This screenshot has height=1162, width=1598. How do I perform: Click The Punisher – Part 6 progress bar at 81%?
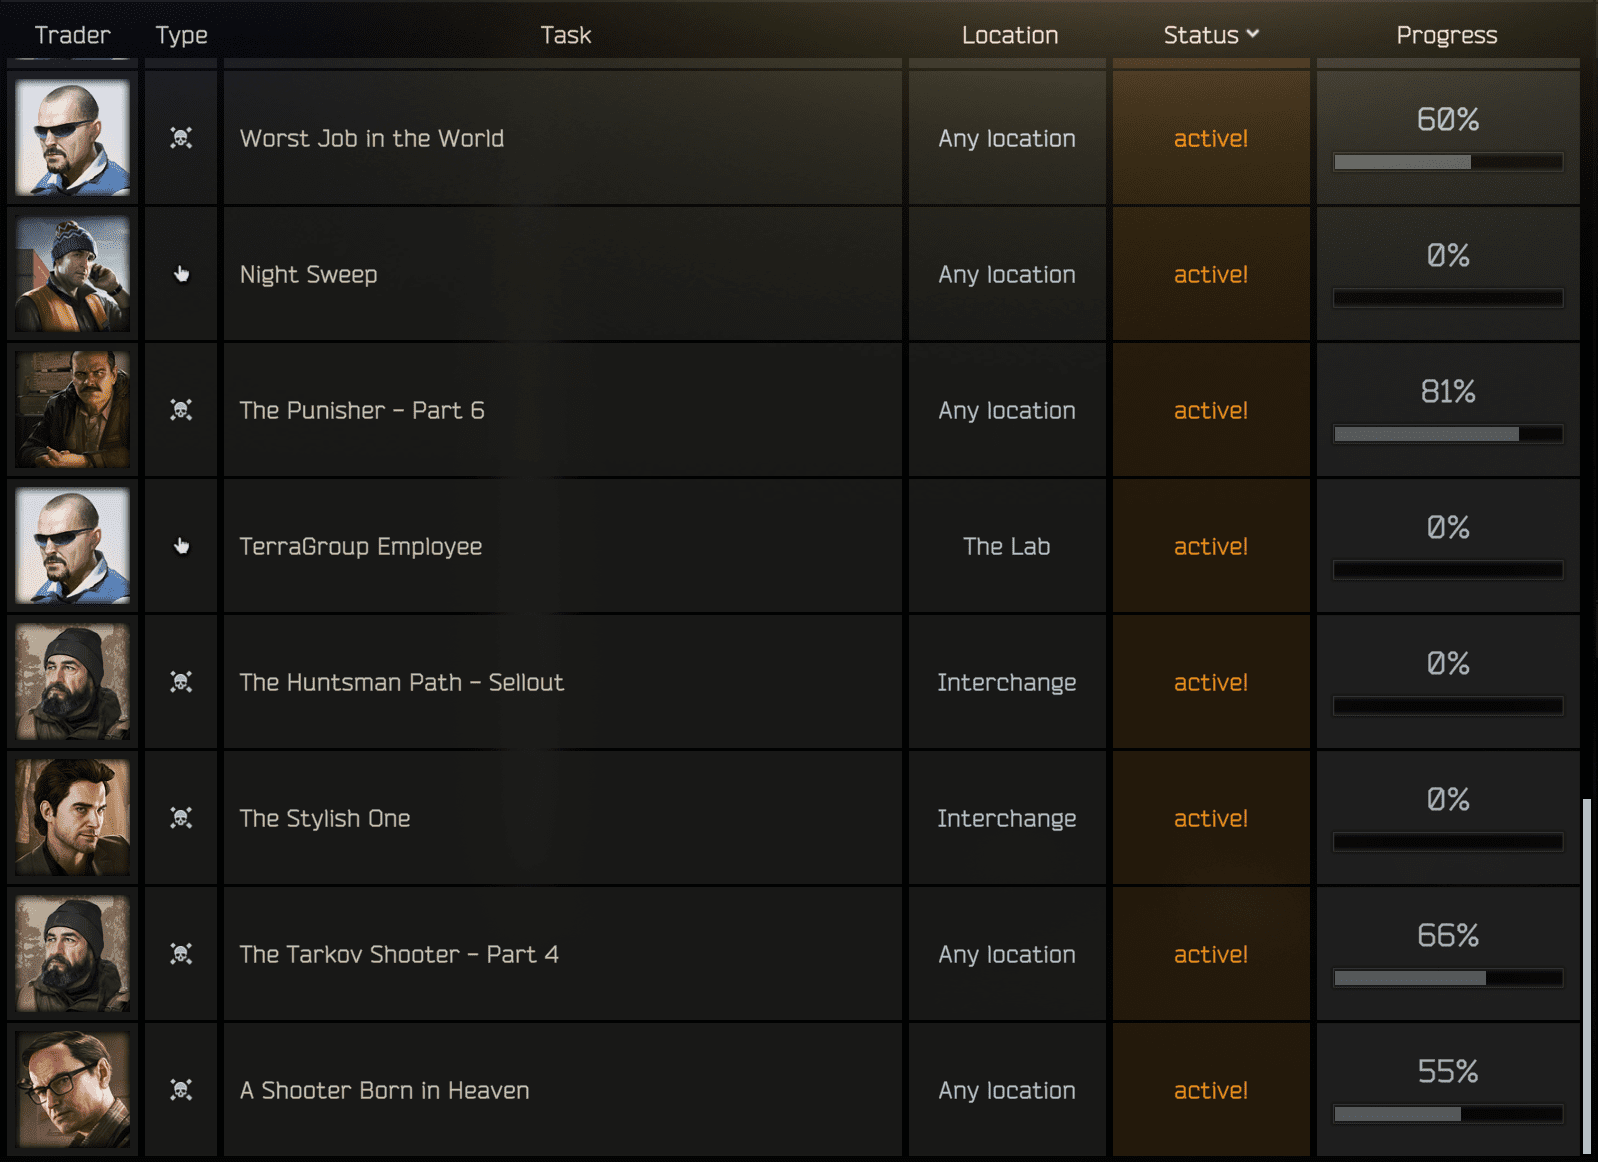[x=1447, y=434]
